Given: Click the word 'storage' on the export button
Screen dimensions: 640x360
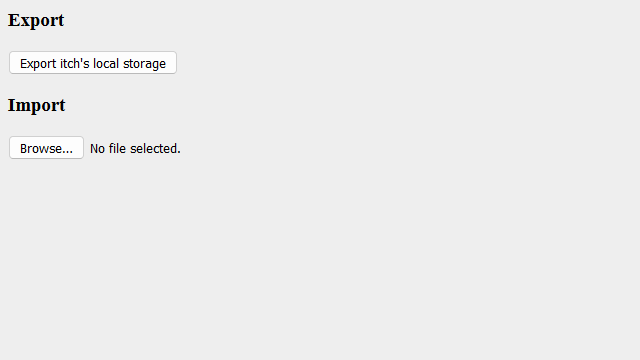Looking at the screenshot, I should point(144,64).
